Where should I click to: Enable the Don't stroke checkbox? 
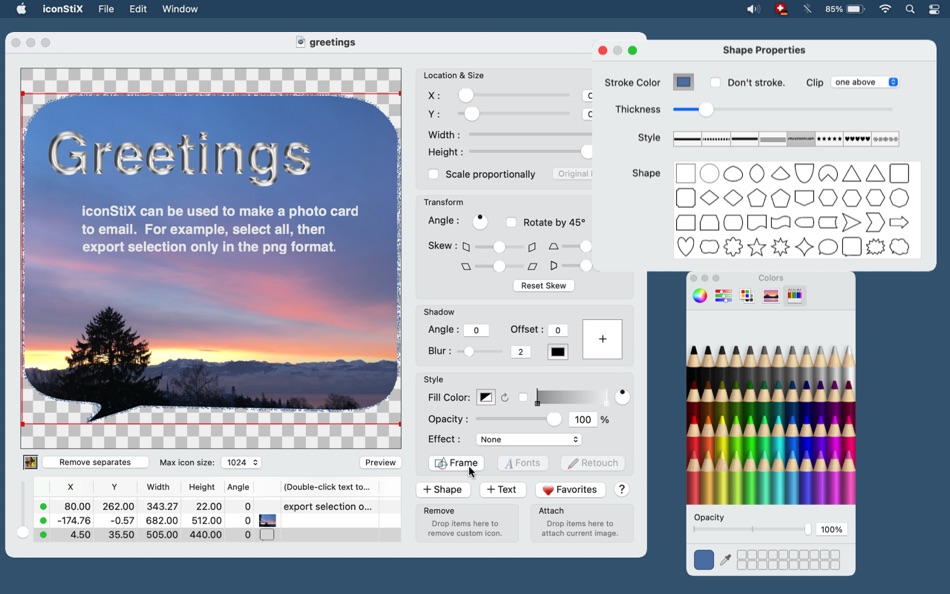(716, 82)
